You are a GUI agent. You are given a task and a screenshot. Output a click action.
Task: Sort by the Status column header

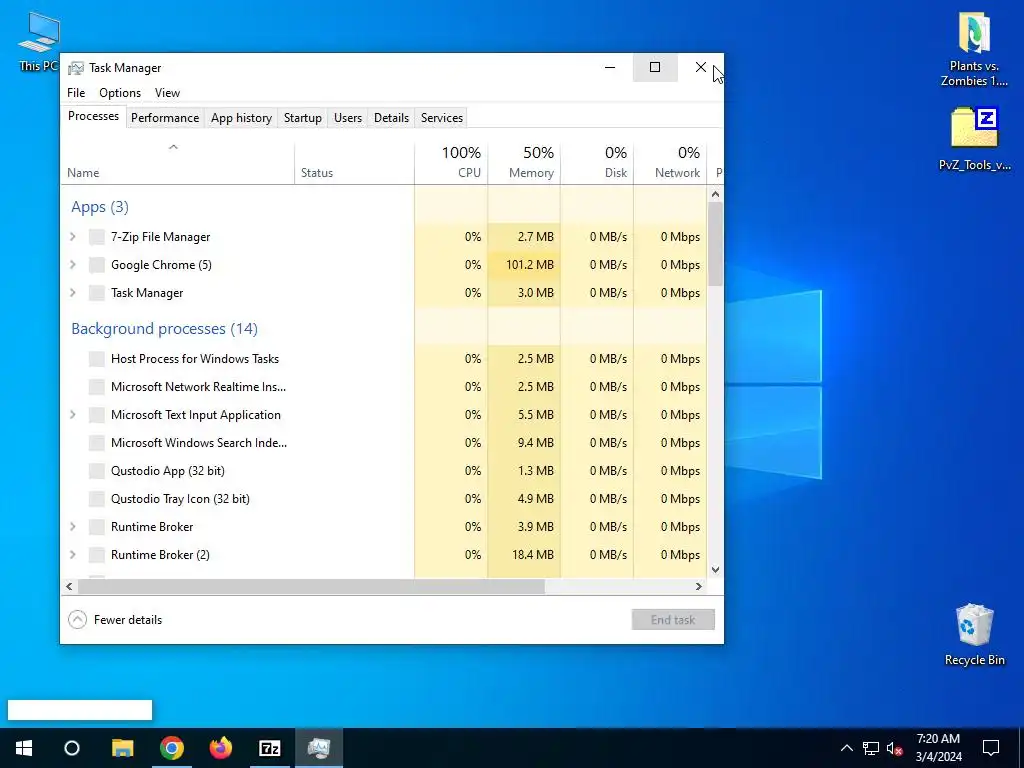(354, 163)
